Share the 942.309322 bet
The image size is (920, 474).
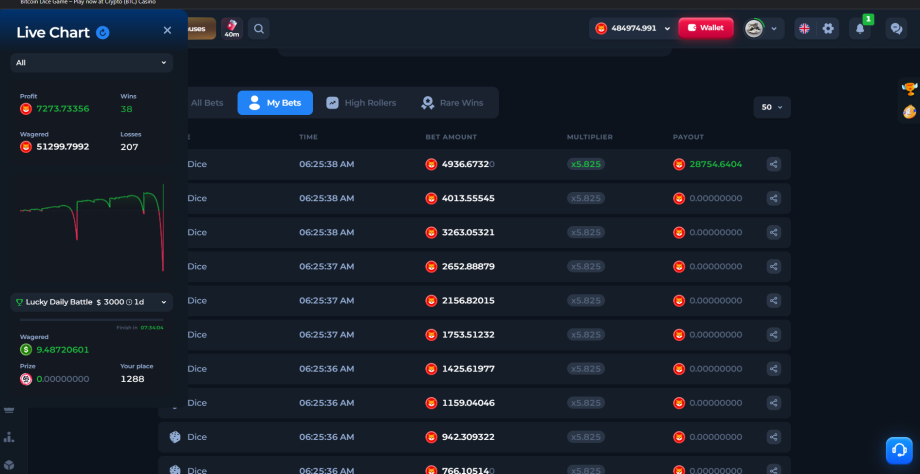[x=773, y=436]
